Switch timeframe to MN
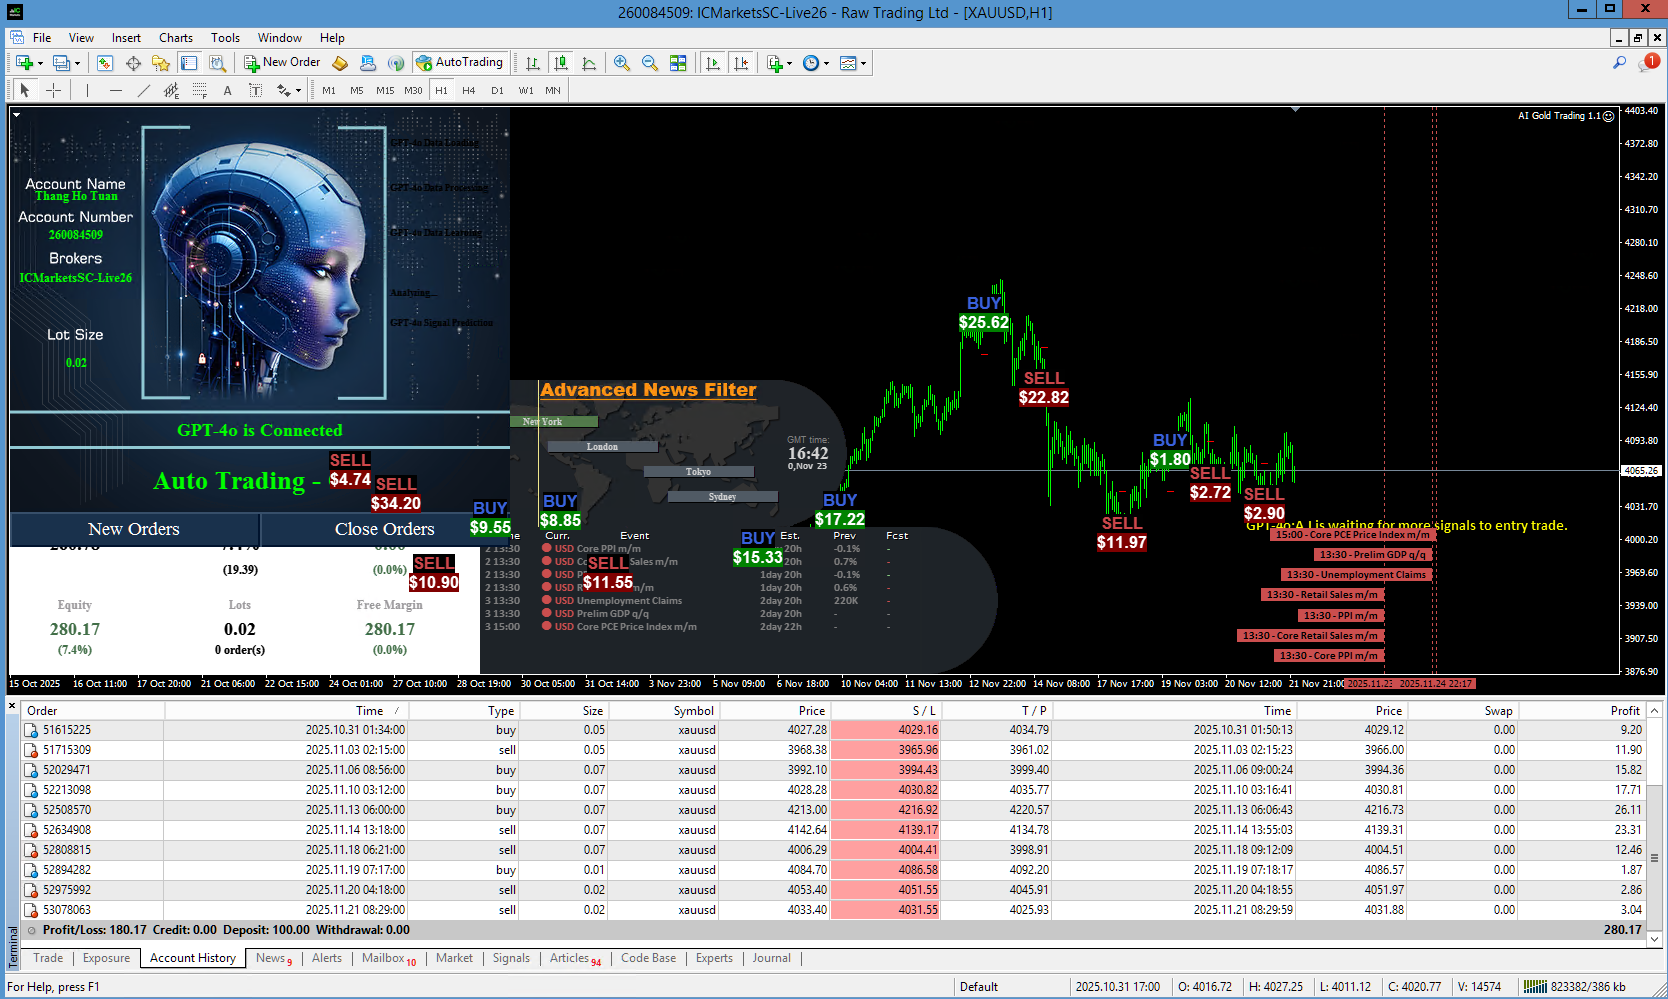Image resolution: width=1668 pixels, height=999 pixels. 553,90
